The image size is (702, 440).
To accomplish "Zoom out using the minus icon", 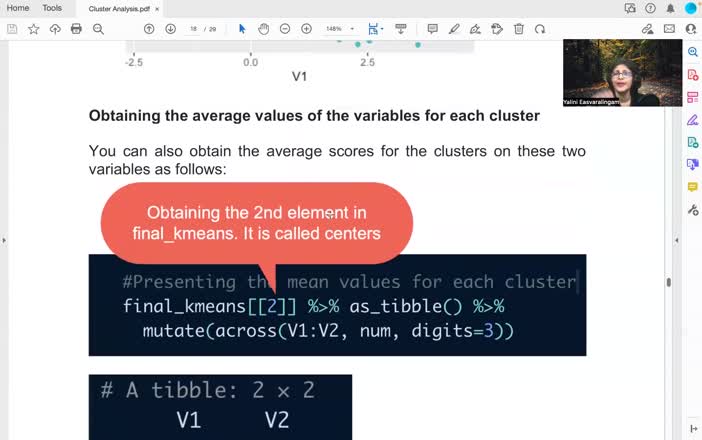I will 285,29.
